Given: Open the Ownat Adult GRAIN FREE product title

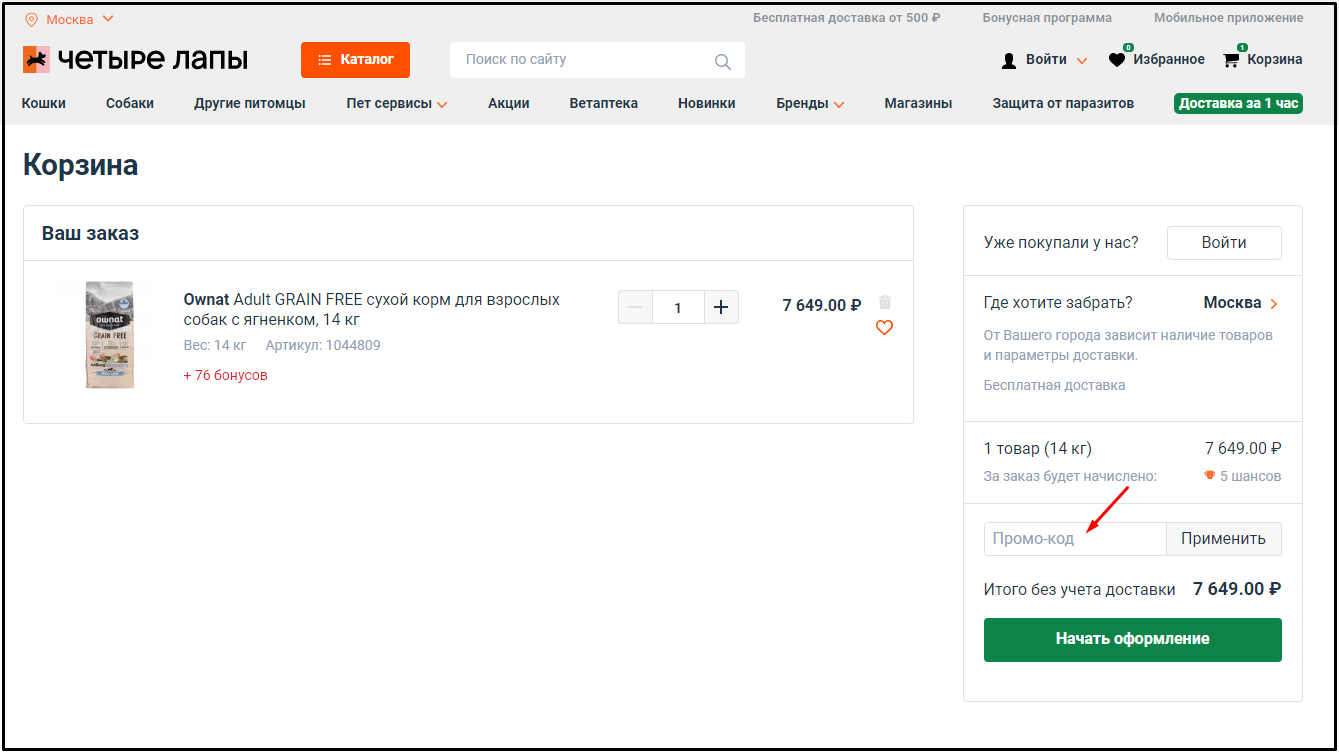Looking at the screenshot, I should coord(372,310).
